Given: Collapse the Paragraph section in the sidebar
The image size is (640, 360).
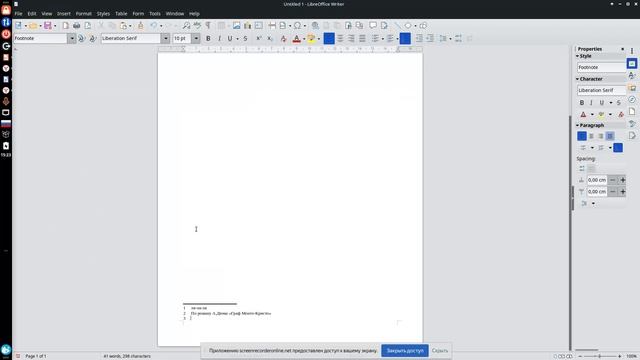Looking at the screenshot, I should [578, 125].
